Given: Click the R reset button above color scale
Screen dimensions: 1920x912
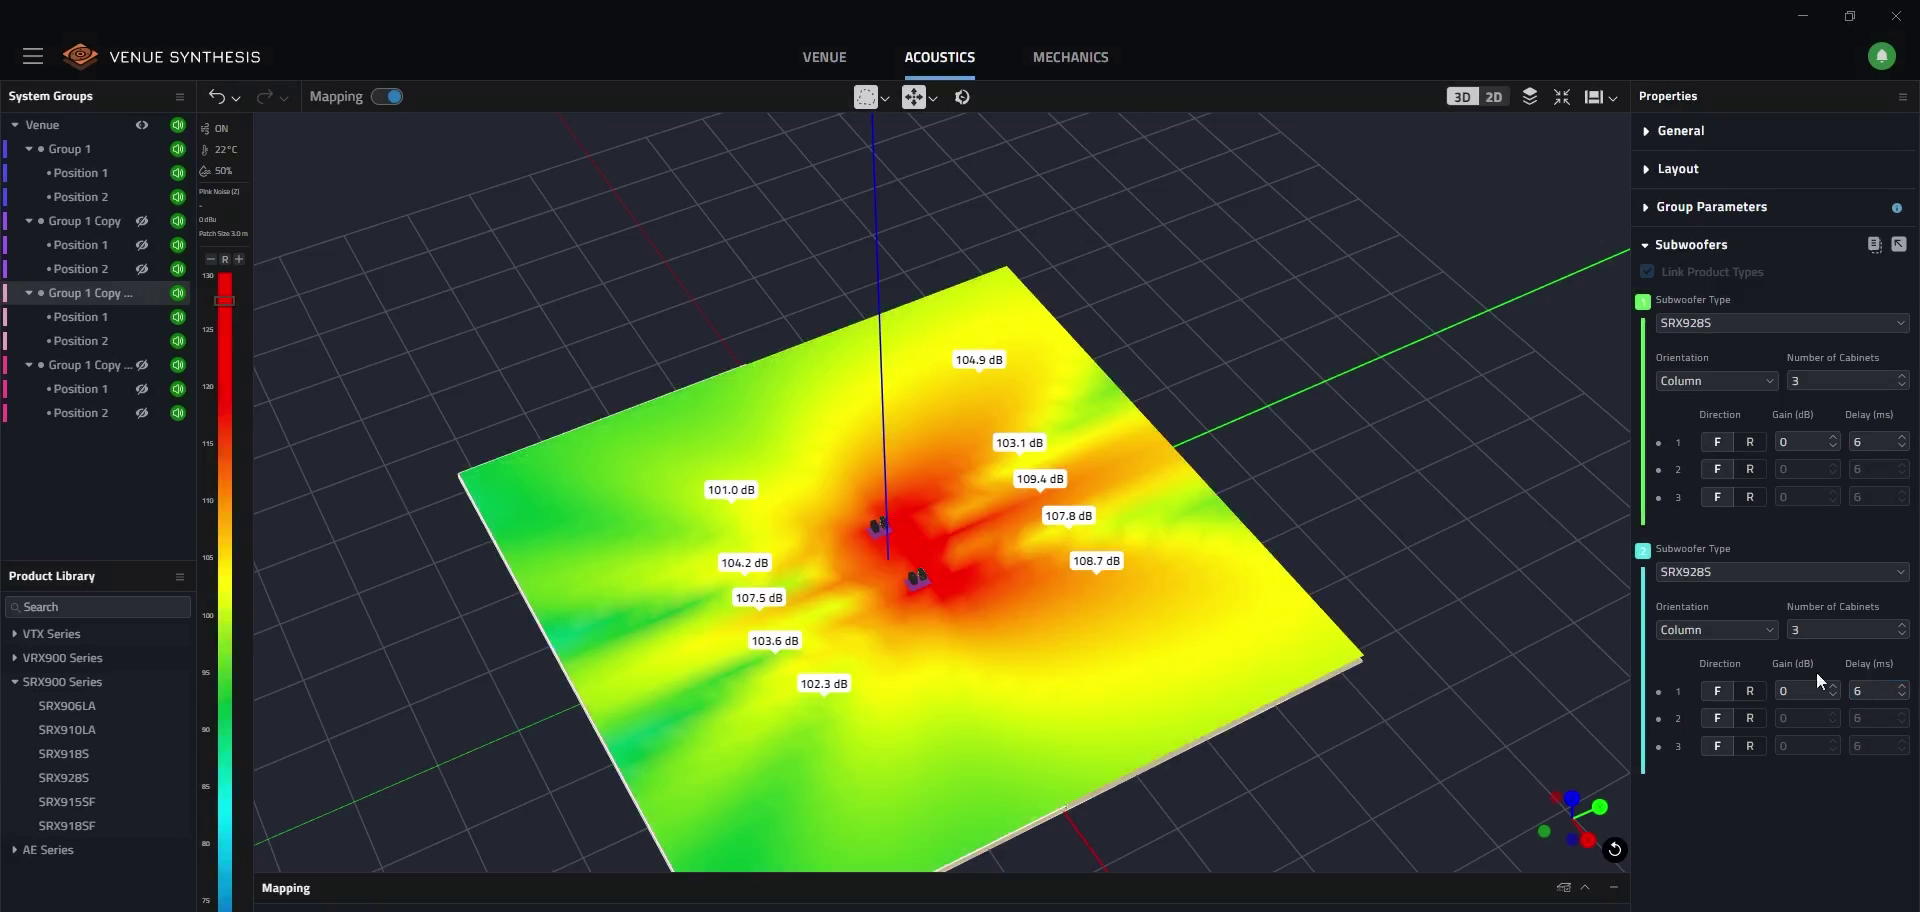Looking at the screenshot, I should tap(225, 259).
